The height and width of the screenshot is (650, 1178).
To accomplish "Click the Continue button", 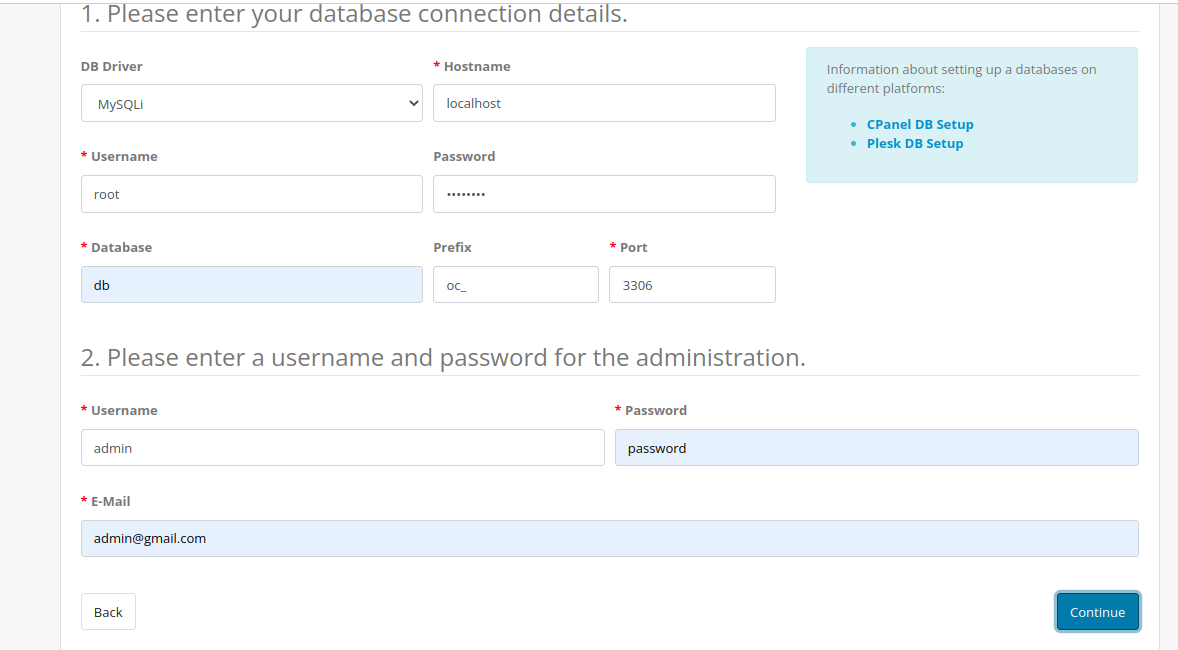I will 1097,611.
